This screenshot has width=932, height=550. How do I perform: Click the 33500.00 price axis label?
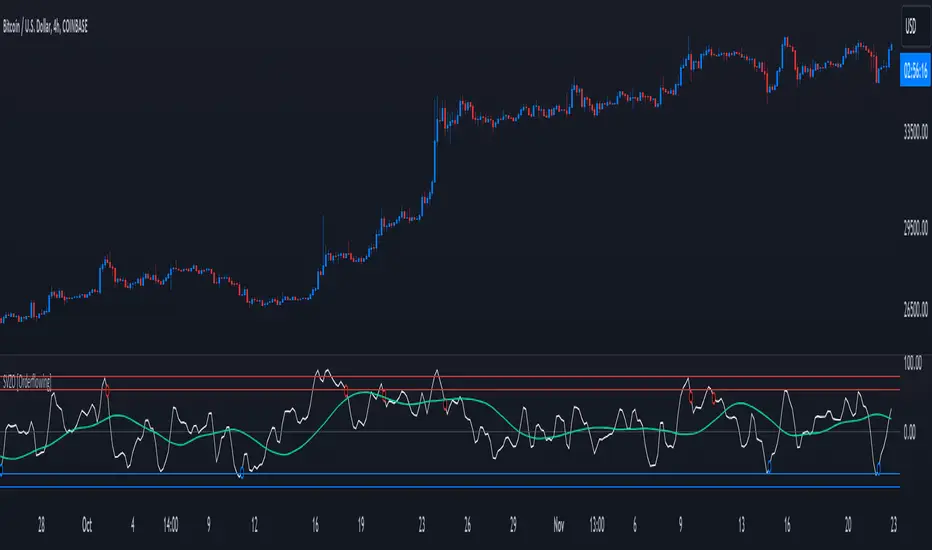(x=911, y=129)
